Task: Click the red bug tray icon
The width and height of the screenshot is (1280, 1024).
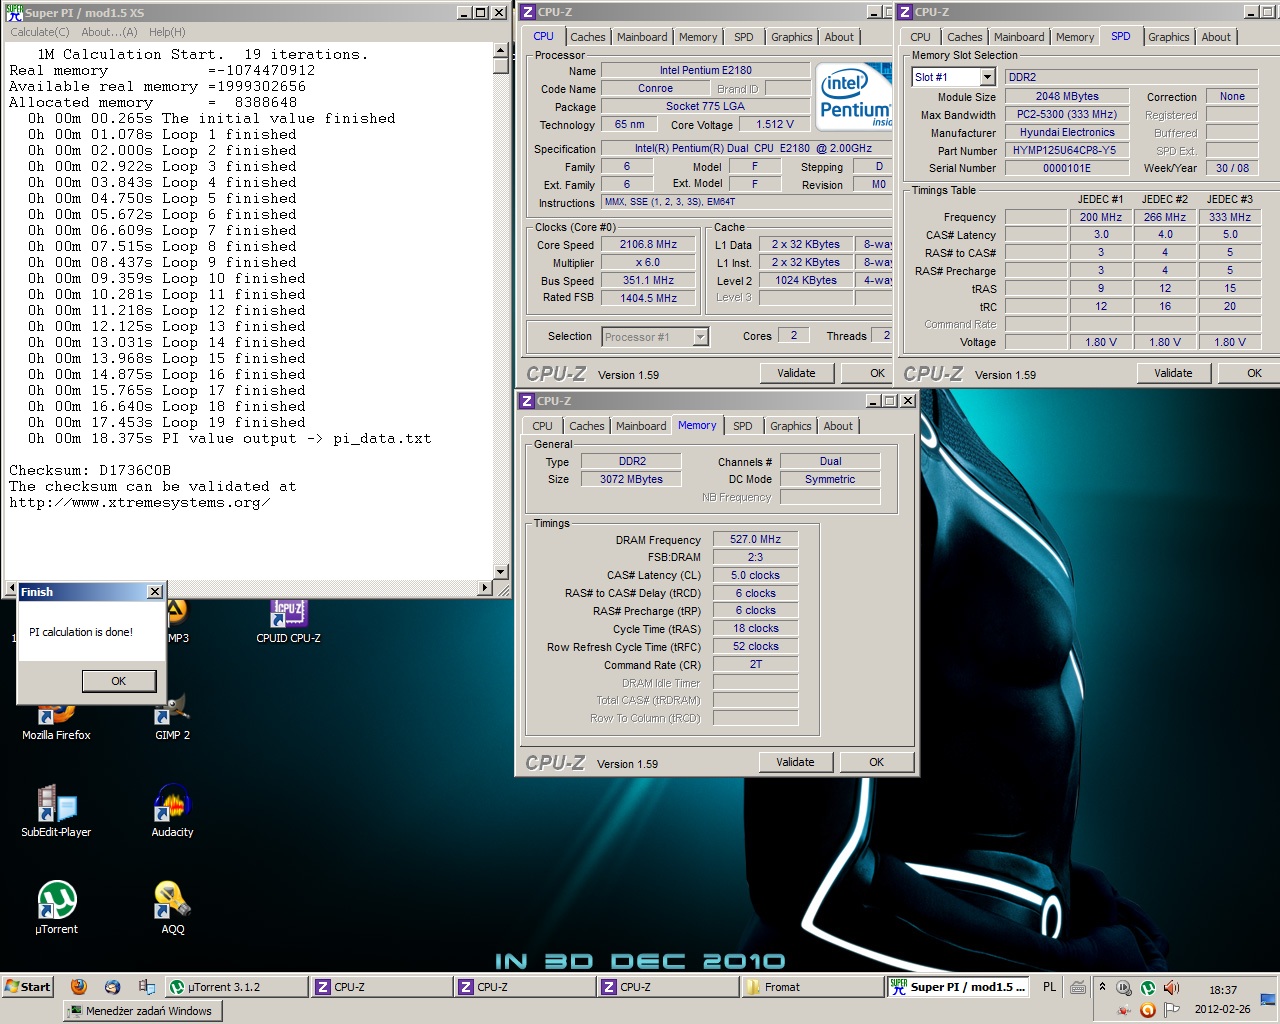Action: 1123,1010
